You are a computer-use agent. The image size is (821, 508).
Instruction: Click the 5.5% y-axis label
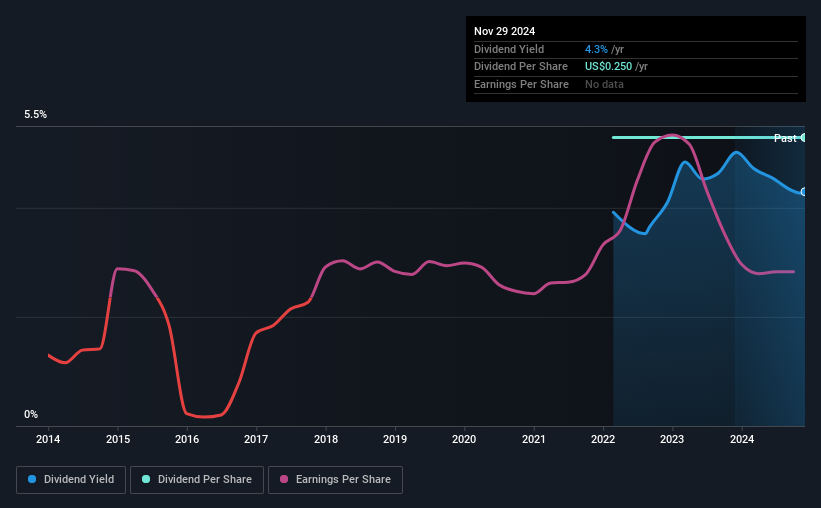point(36,115)
